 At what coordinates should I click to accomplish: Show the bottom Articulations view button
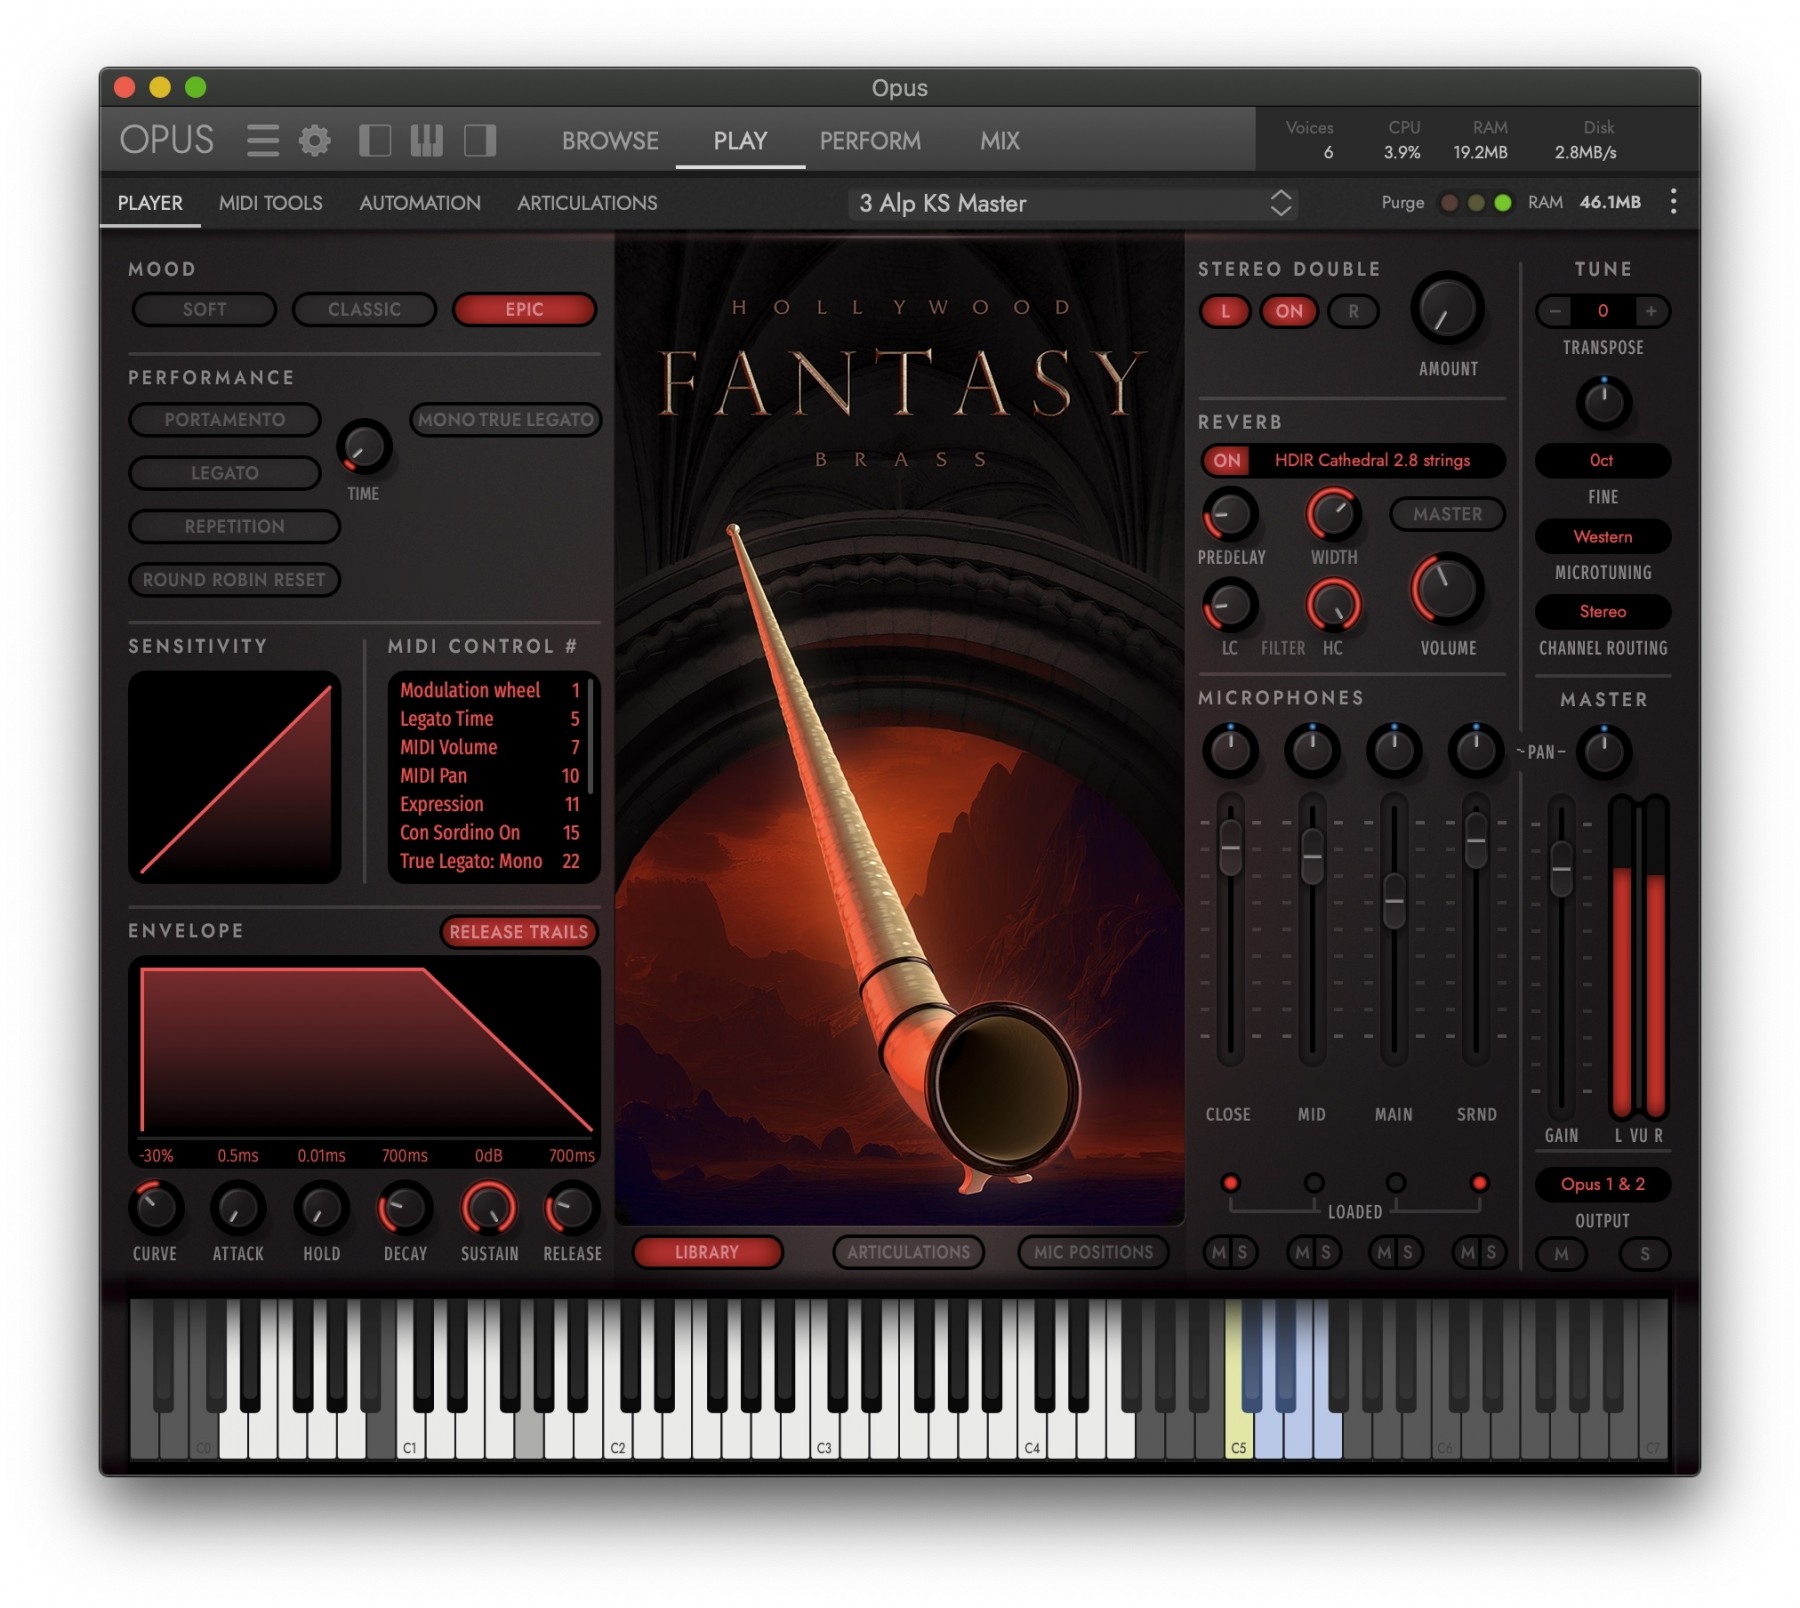pos(909,1252)
